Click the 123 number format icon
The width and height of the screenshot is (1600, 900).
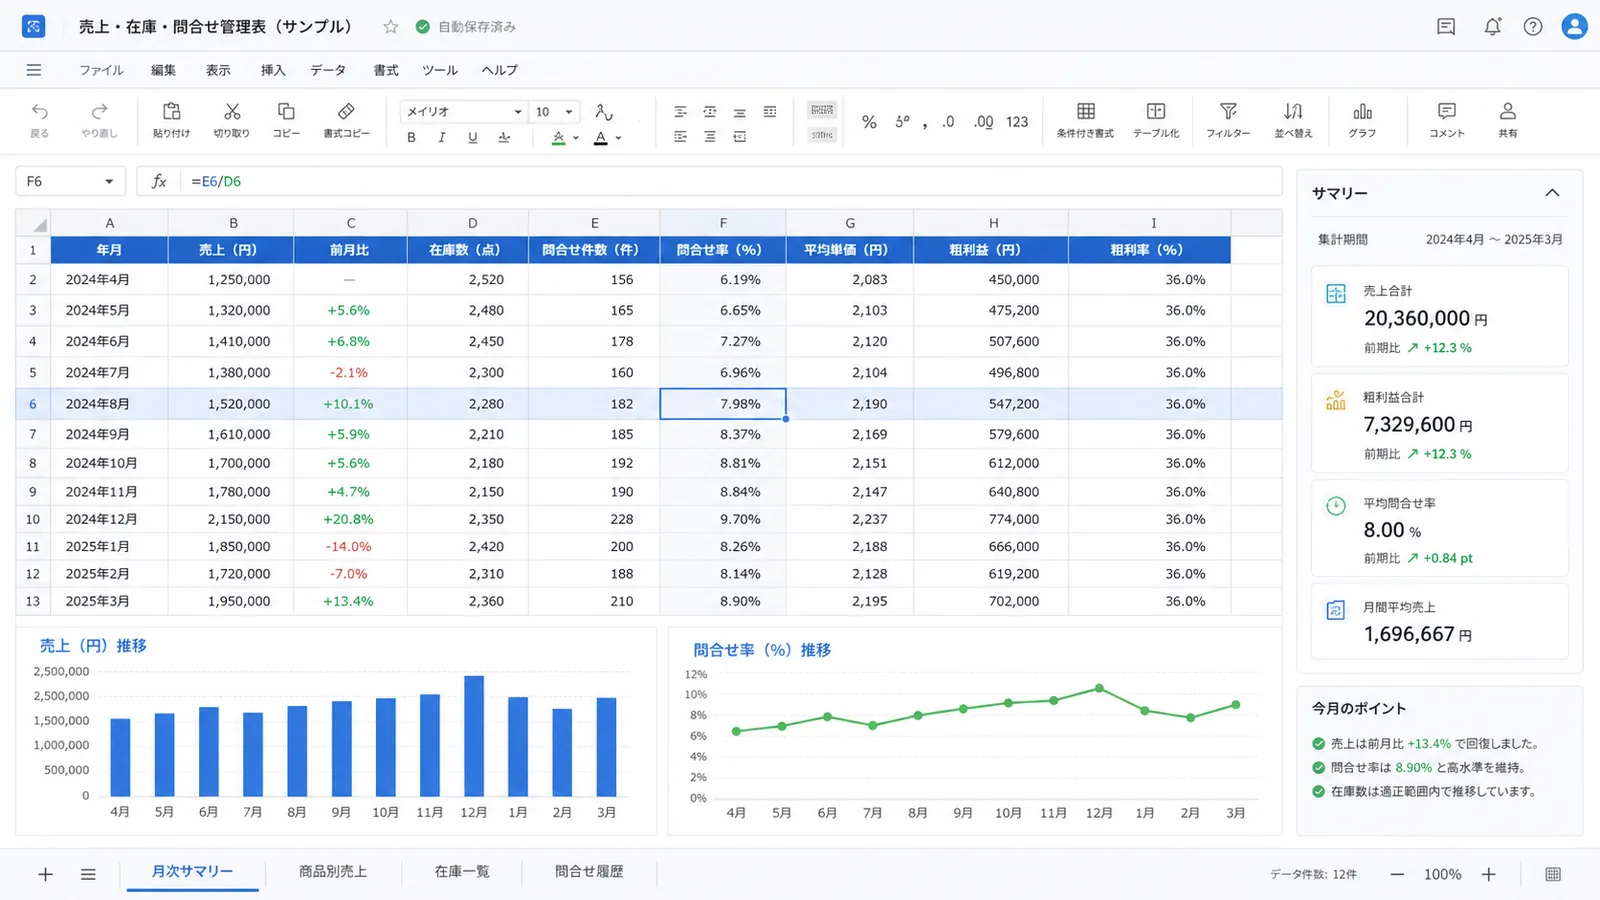(1017, 122)
